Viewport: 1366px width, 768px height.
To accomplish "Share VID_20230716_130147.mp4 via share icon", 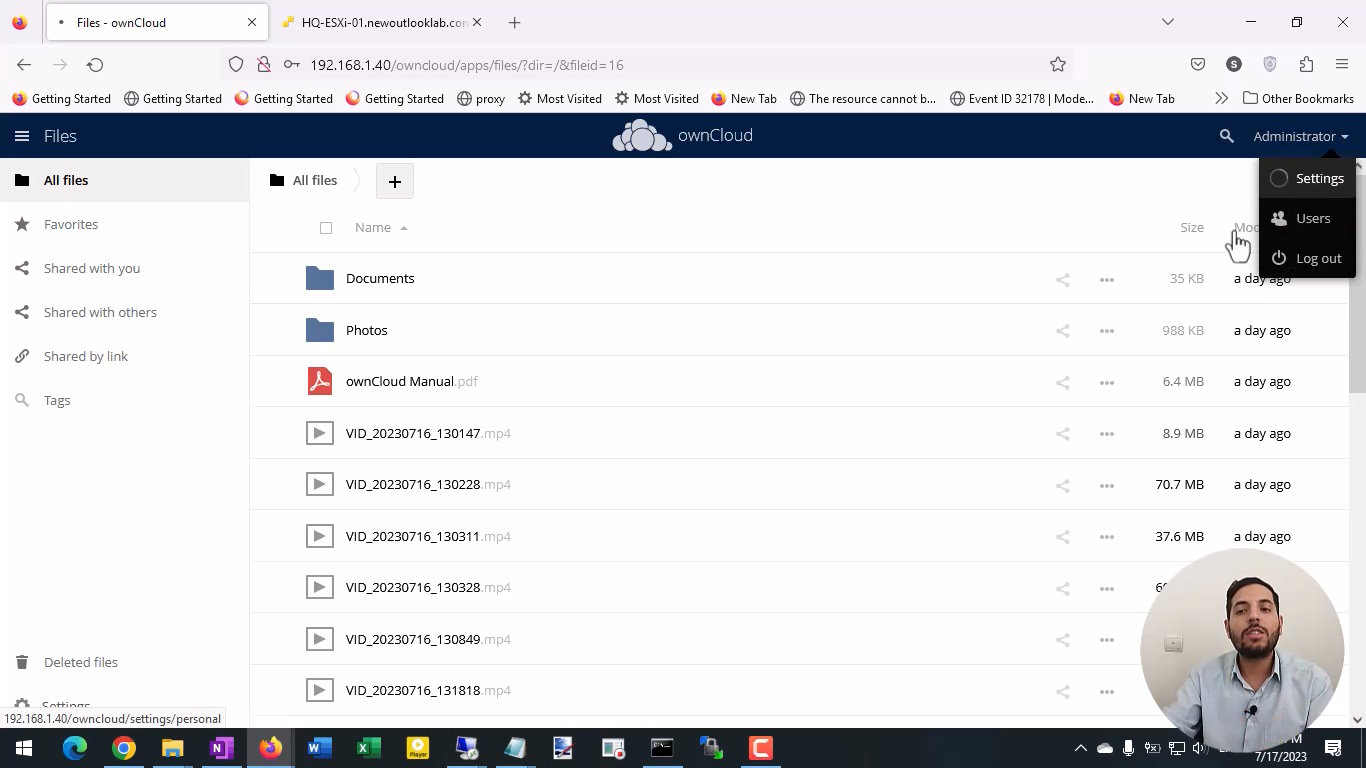I will (1063, 434).
